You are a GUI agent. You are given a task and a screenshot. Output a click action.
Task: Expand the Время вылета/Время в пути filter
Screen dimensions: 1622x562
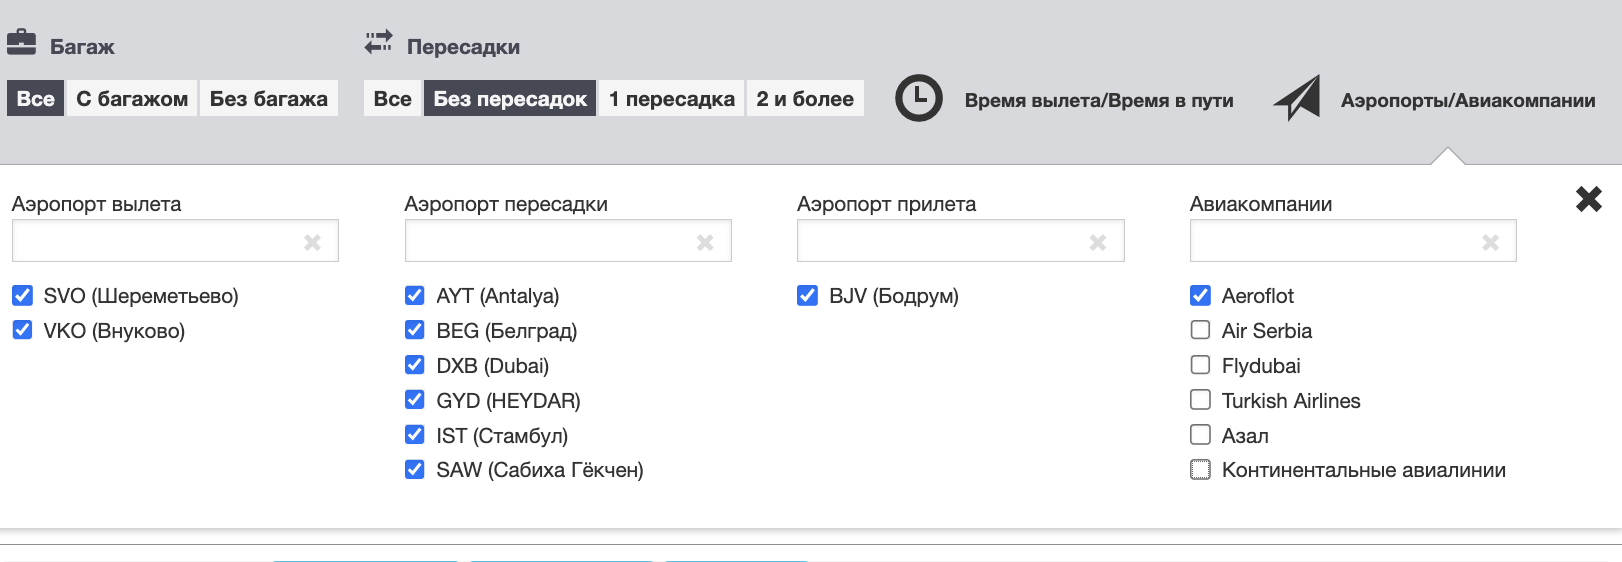click(x=1098, y=100)
